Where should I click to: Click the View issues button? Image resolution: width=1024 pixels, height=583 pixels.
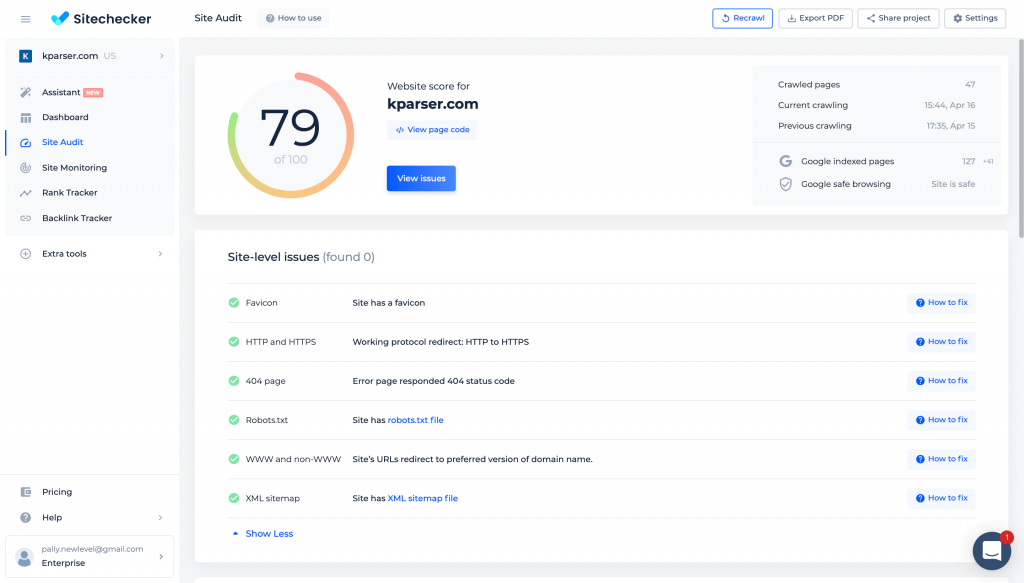[x=421, y=178]
